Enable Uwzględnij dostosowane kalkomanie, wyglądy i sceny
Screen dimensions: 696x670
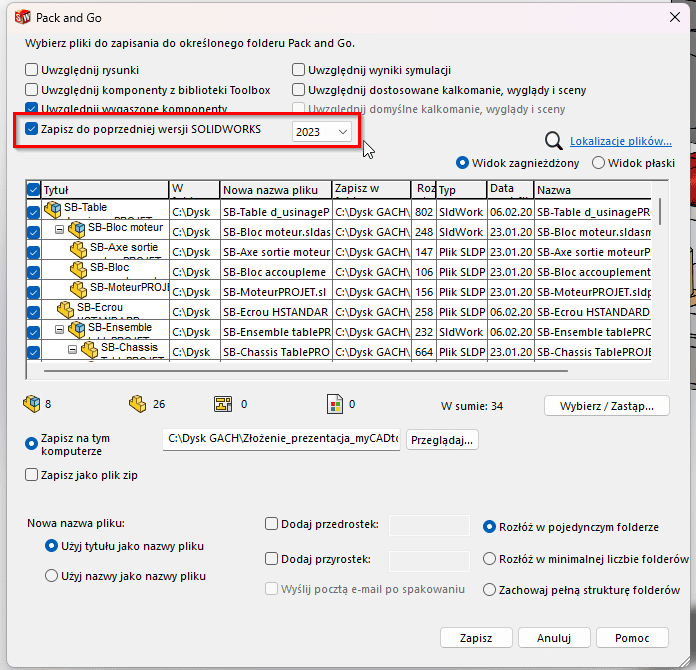click(298, 90)
